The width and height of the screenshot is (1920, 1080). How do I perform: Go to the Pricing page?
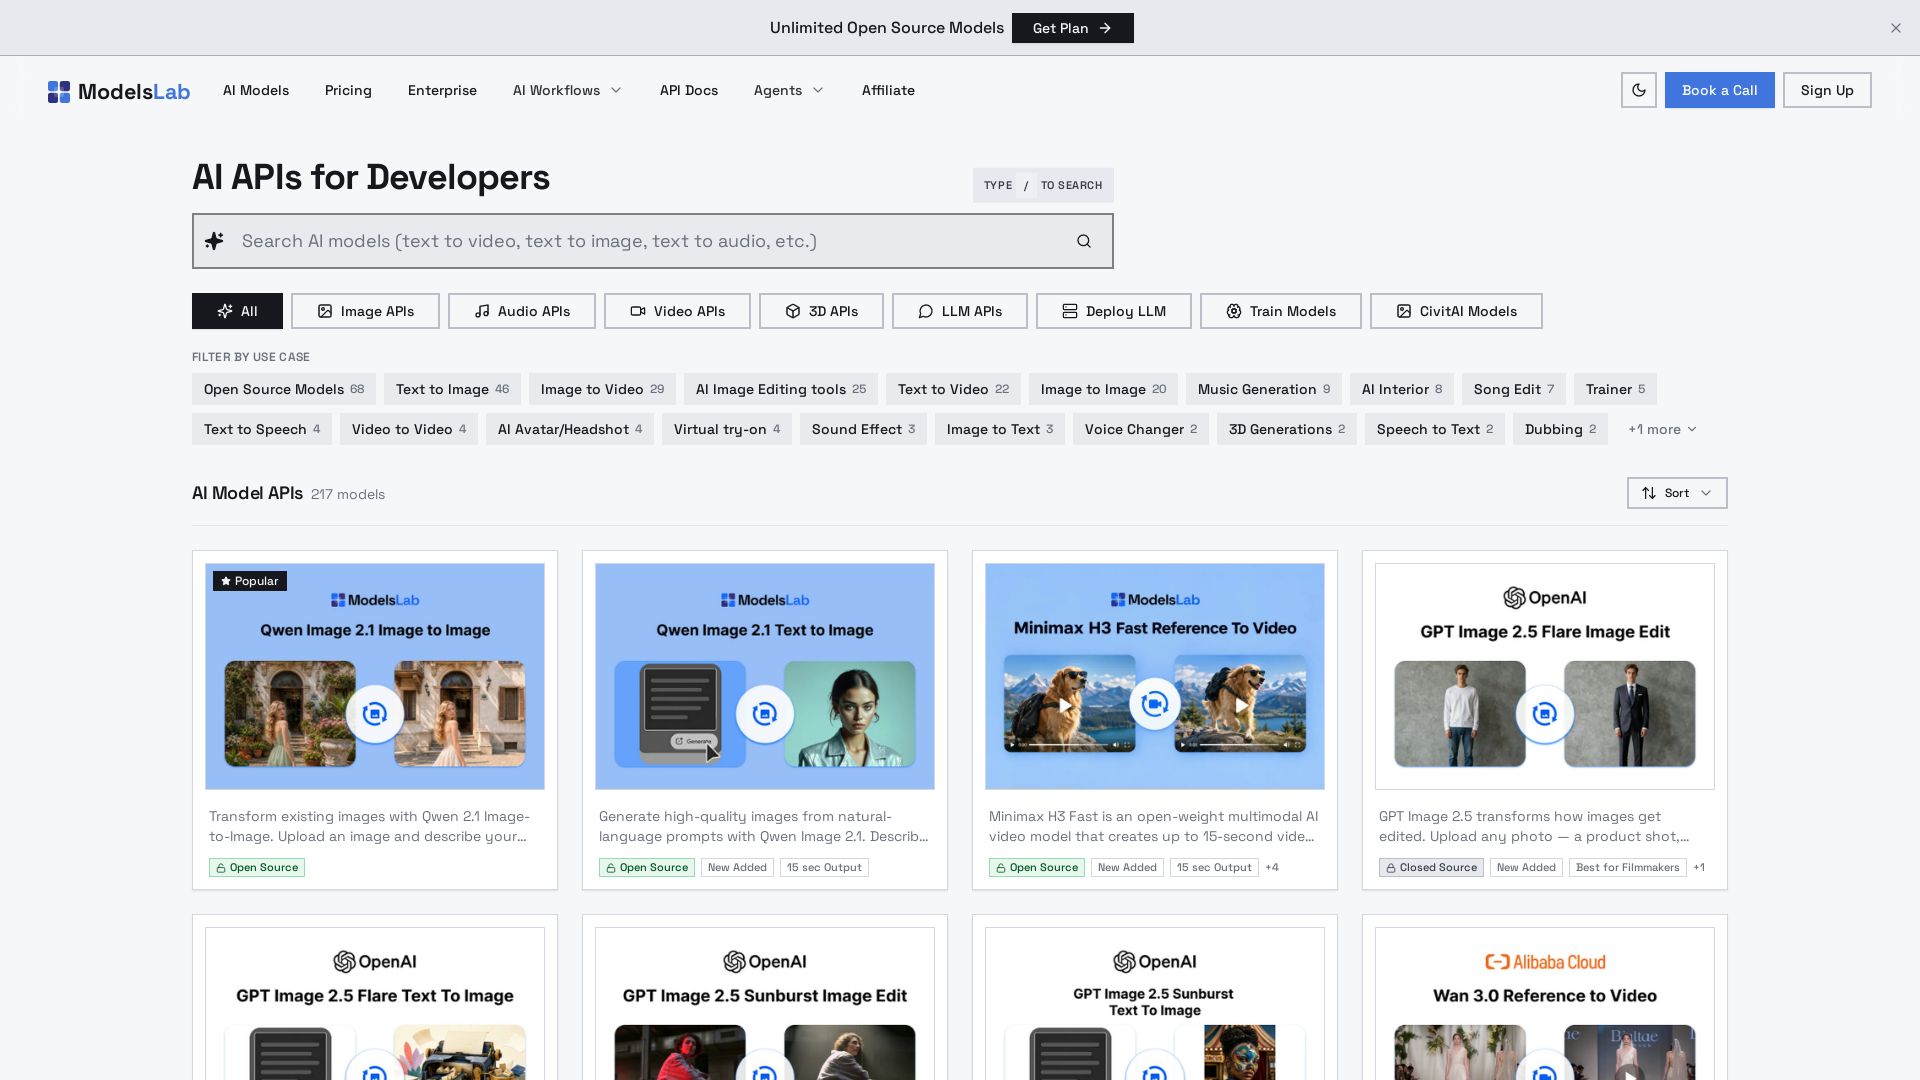[348, 90]
